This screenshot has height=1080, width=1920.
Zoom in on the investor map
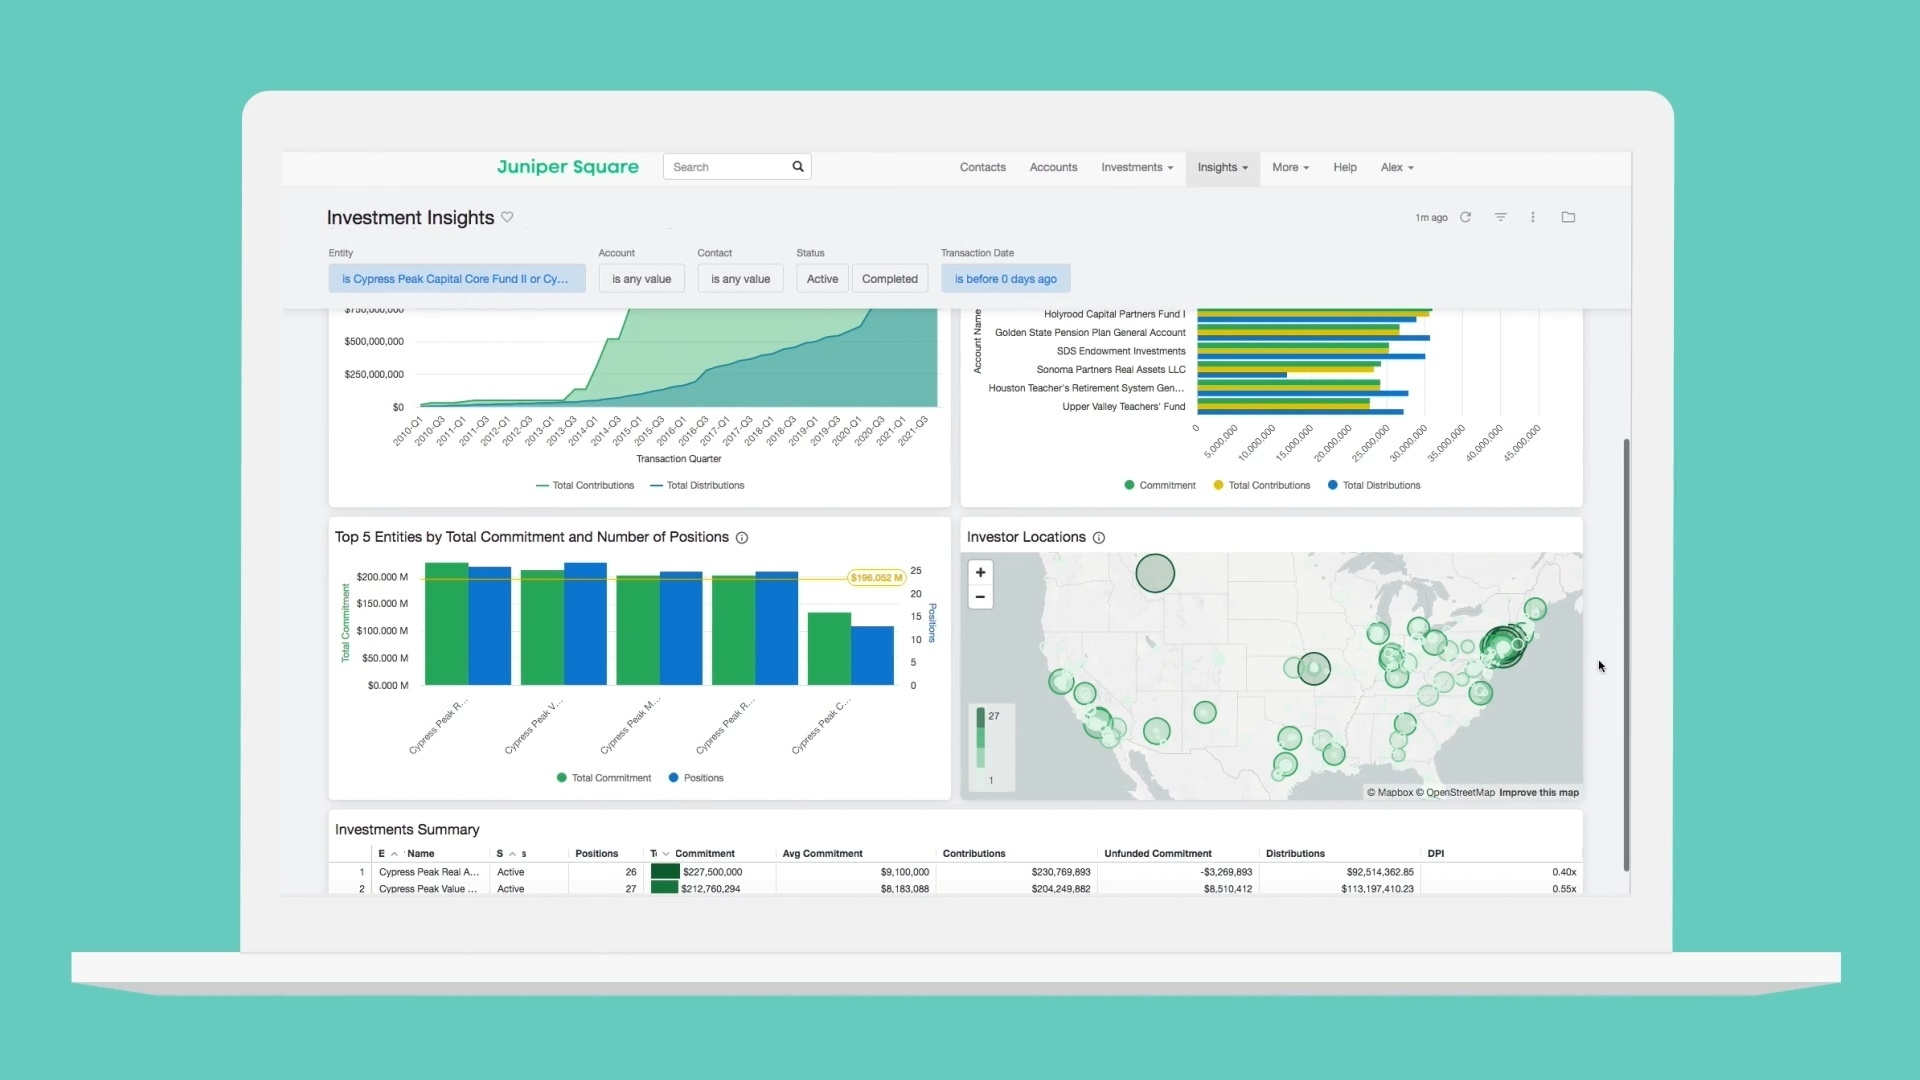point(980,573)
